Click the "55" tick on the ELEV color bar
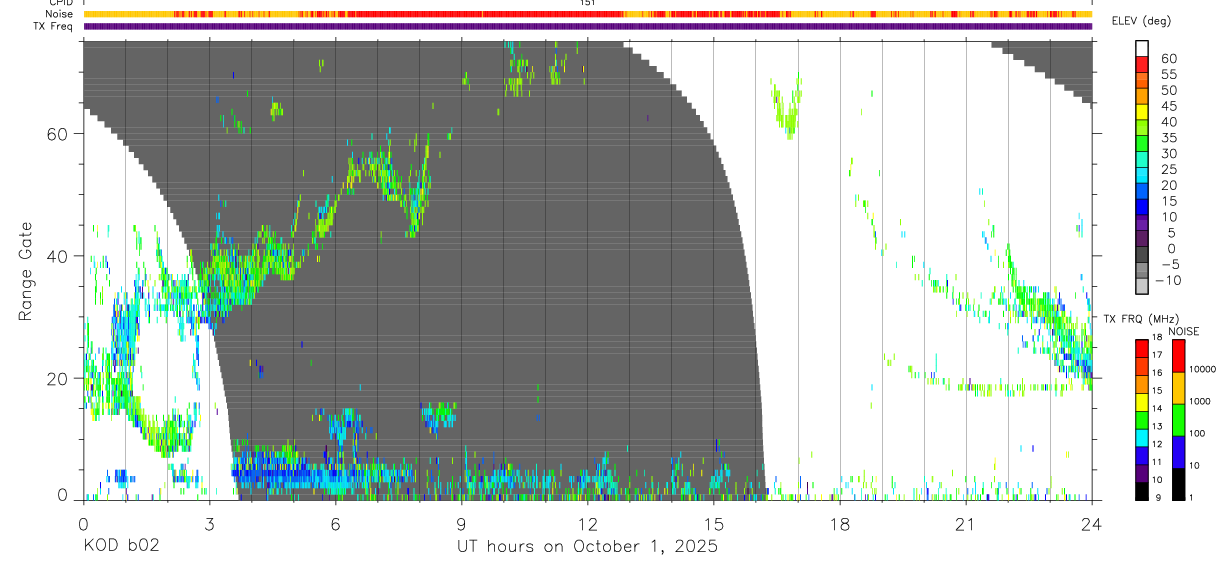This screenshot has width=1228, height=567. click(1167, 74)
